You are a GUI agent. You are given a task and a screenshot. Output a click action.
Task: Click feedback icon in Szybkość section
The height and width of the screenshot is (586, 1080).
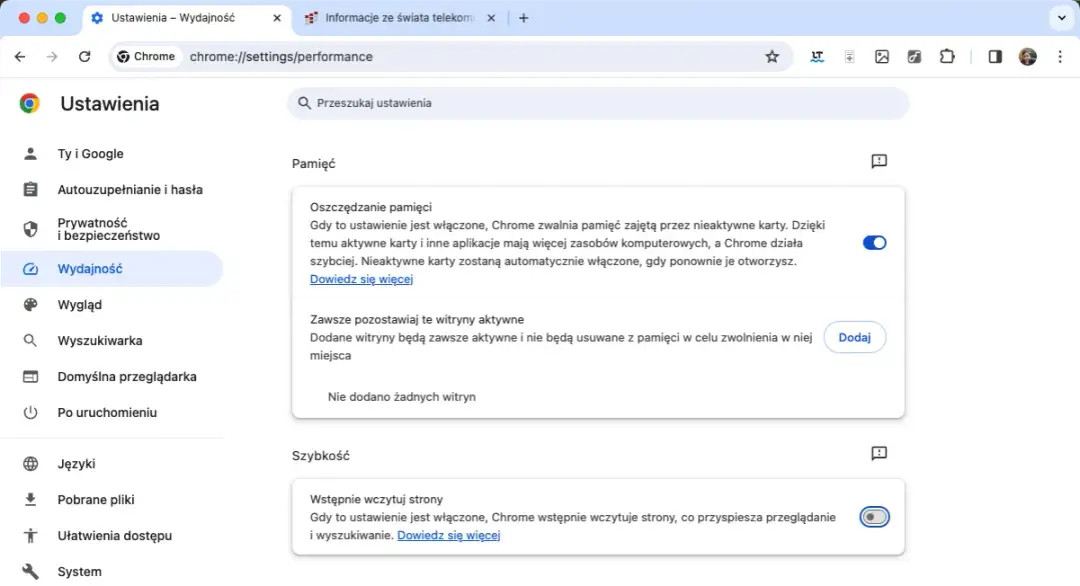(879, 453)
